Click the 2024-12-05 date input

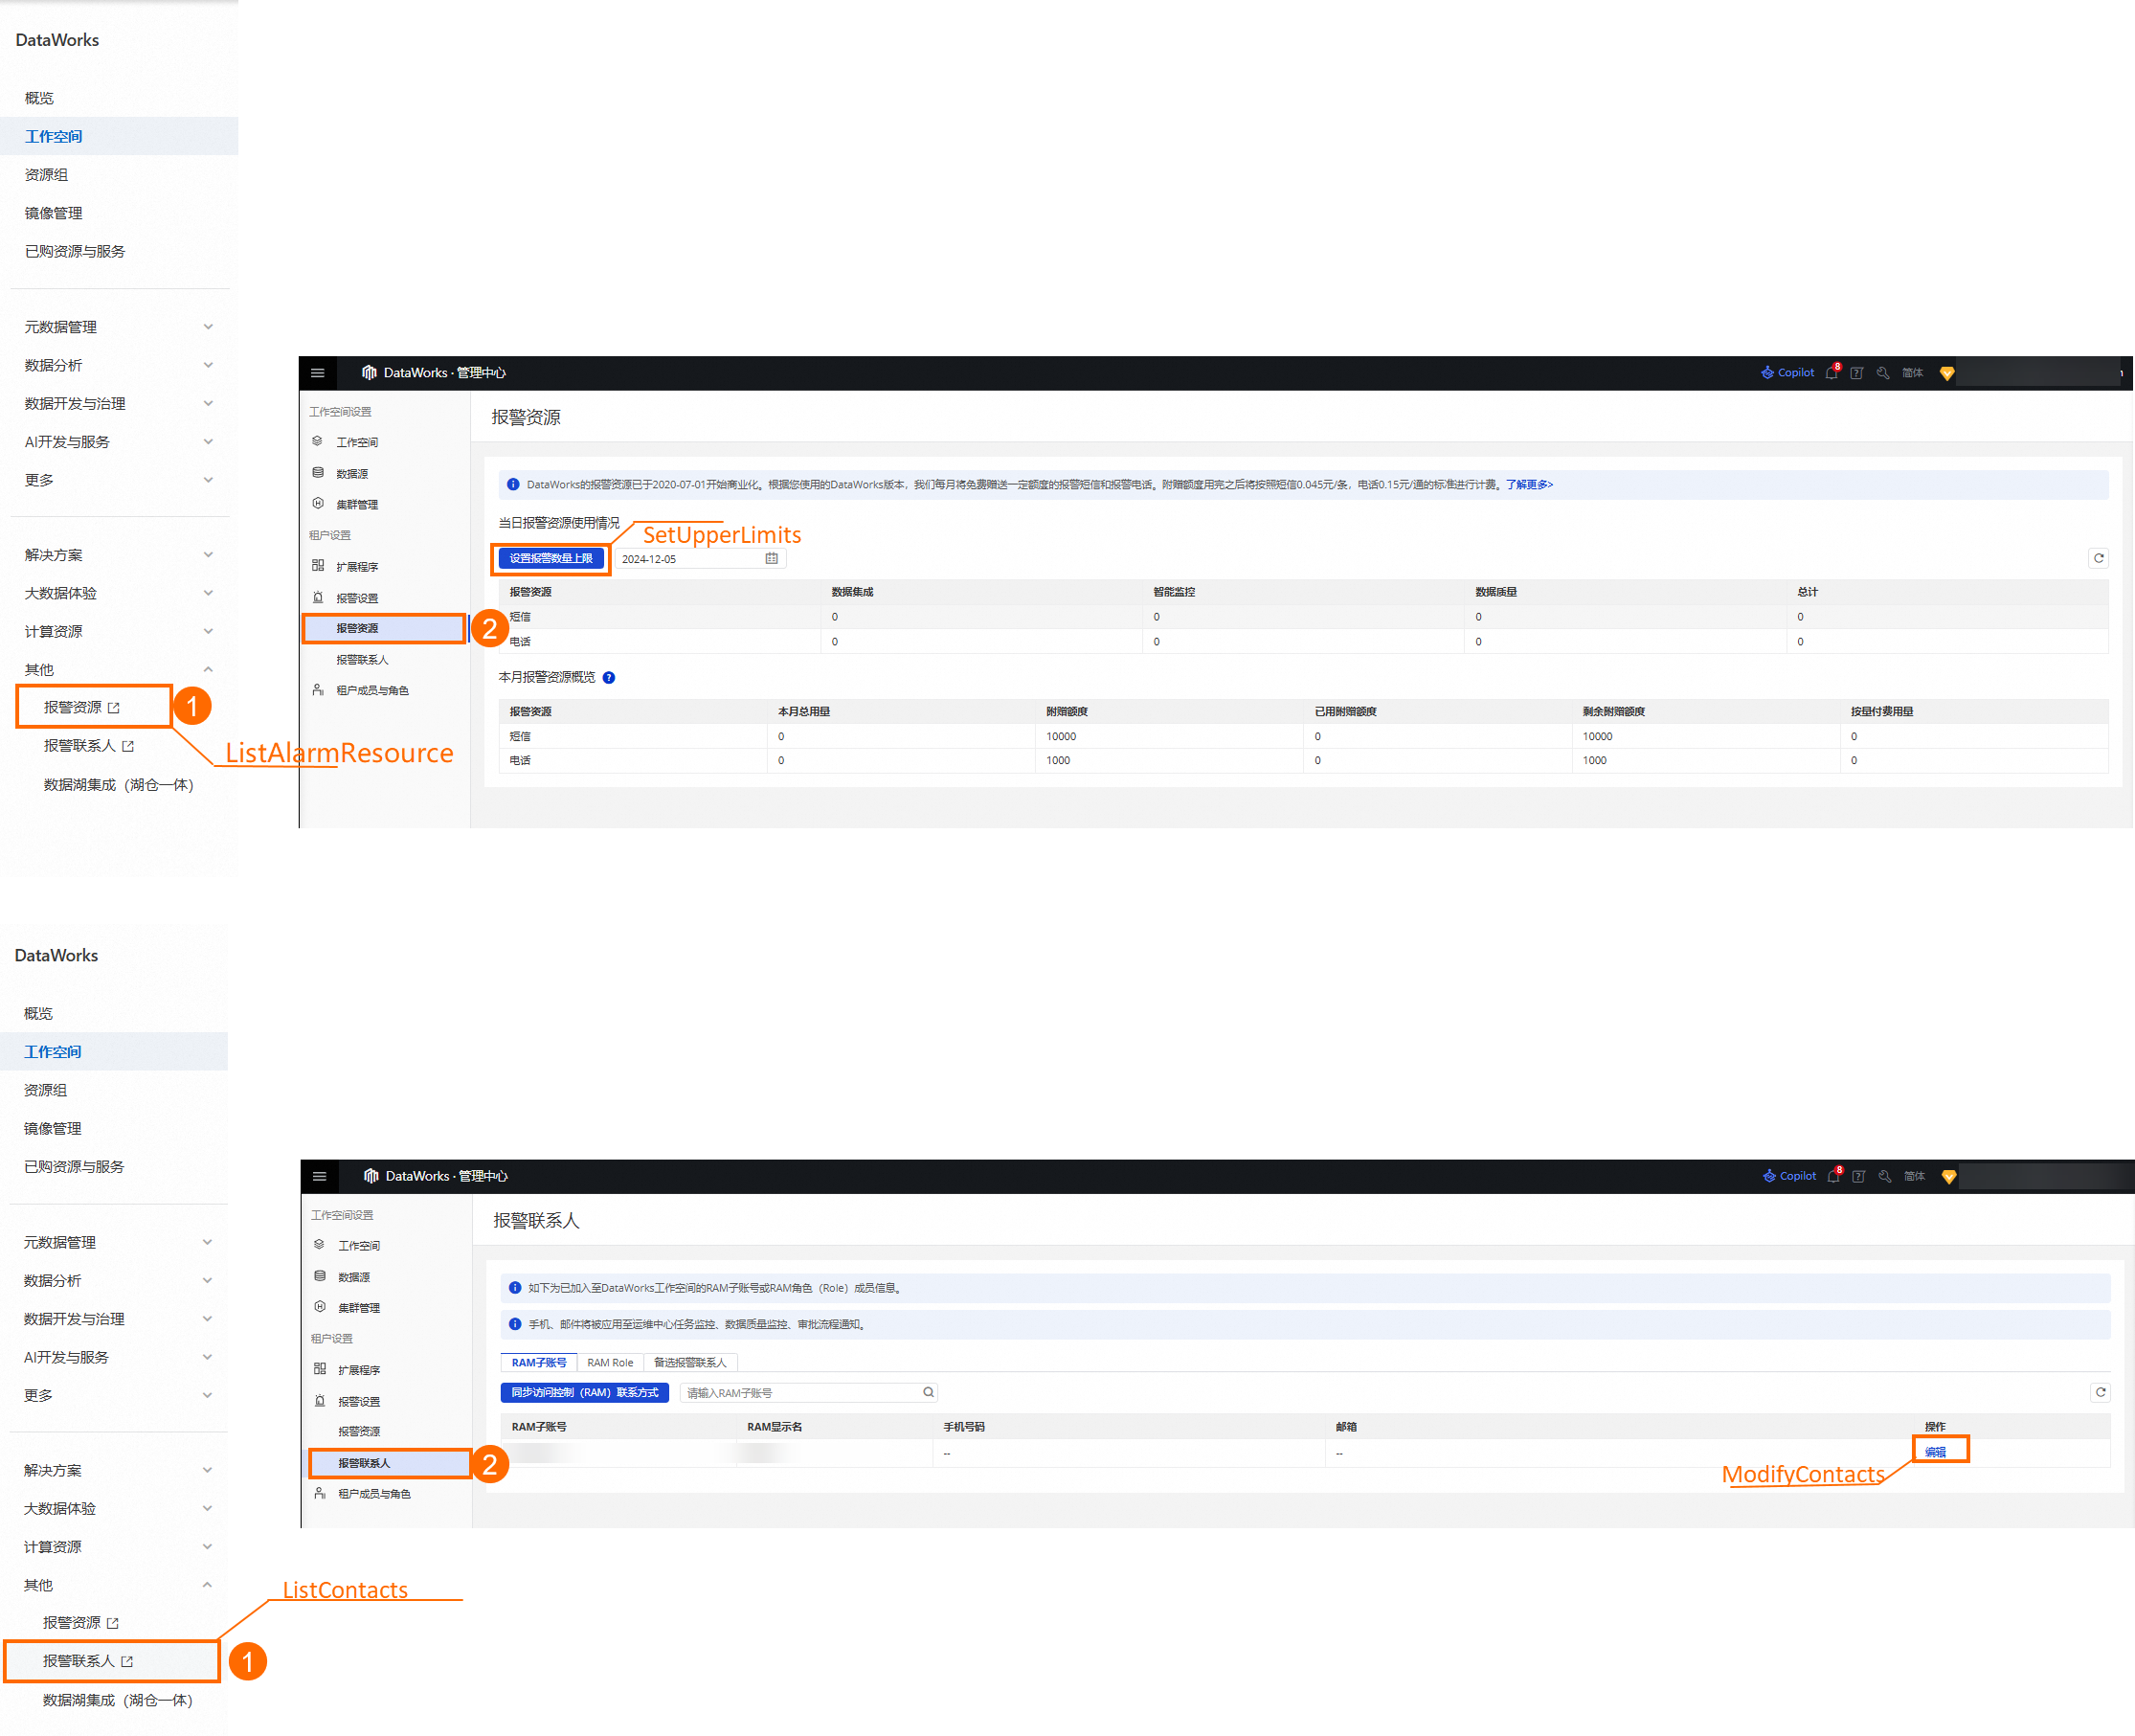click(700, 559)
